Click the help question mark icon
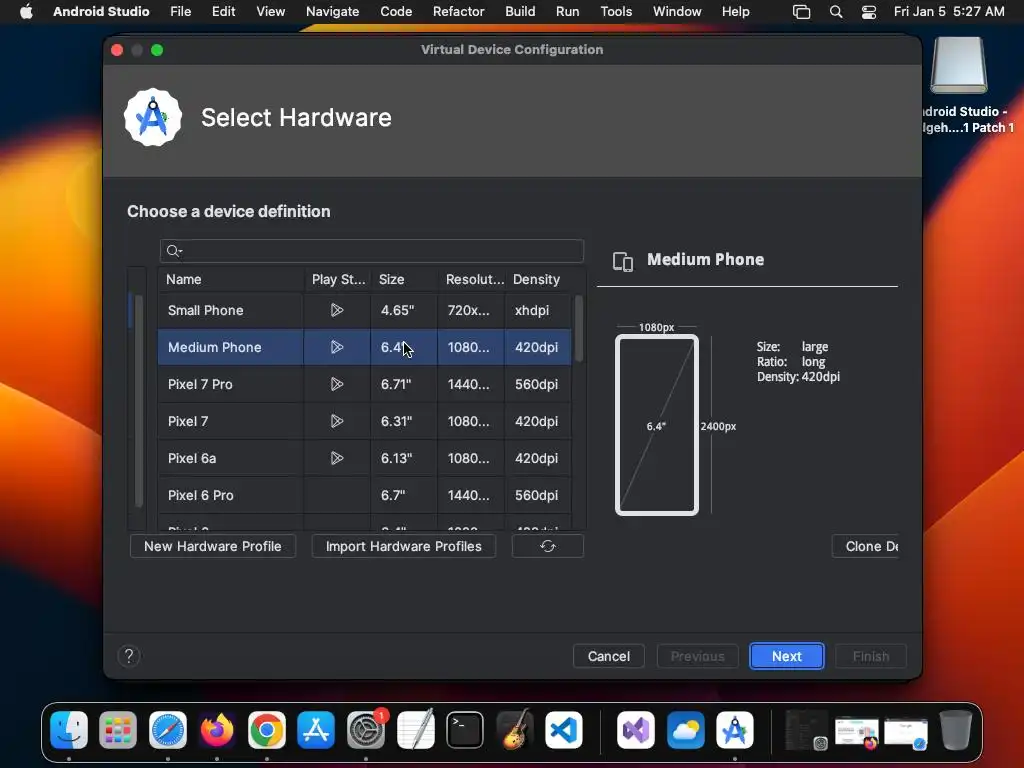The width and height of the screenshot is (1024, 768). pos(129,656)
